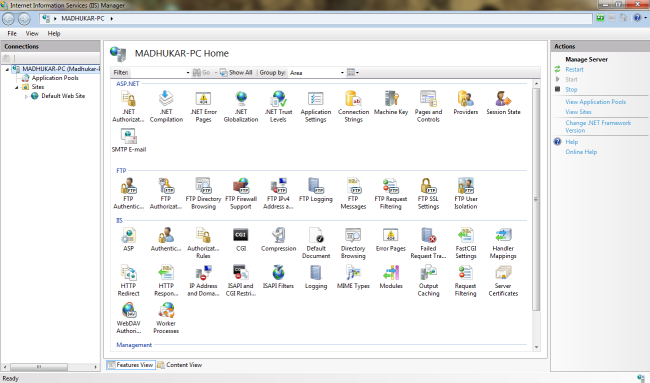
Task: Open FTP Firewall Support feature
Action: point(241,194)
